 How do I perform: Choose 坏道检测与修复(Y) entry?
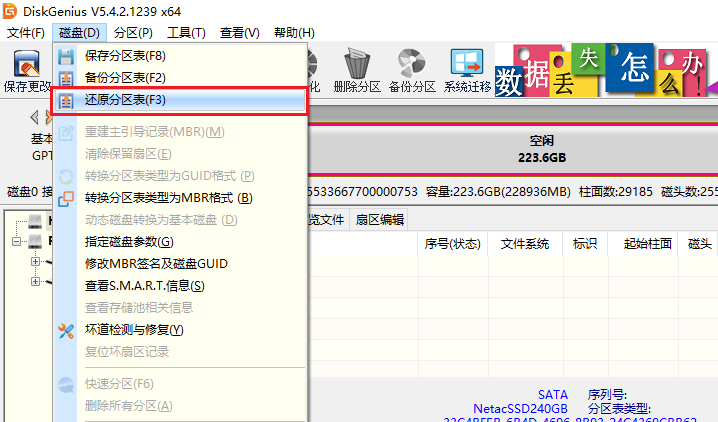[x=179, y=330]
